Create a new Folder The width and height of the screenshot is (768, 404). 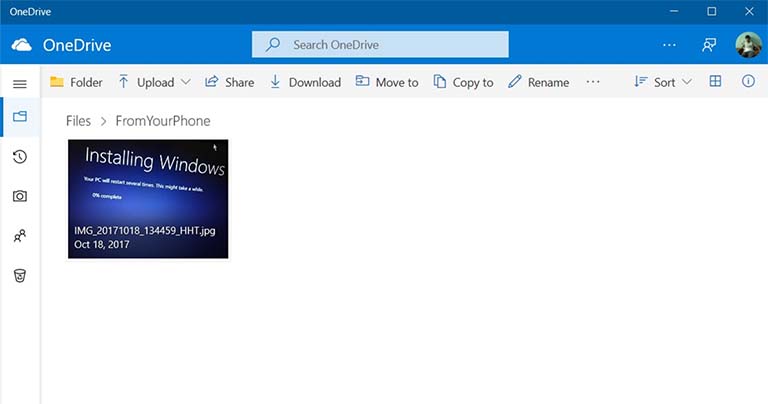click(x=76, y=82)
